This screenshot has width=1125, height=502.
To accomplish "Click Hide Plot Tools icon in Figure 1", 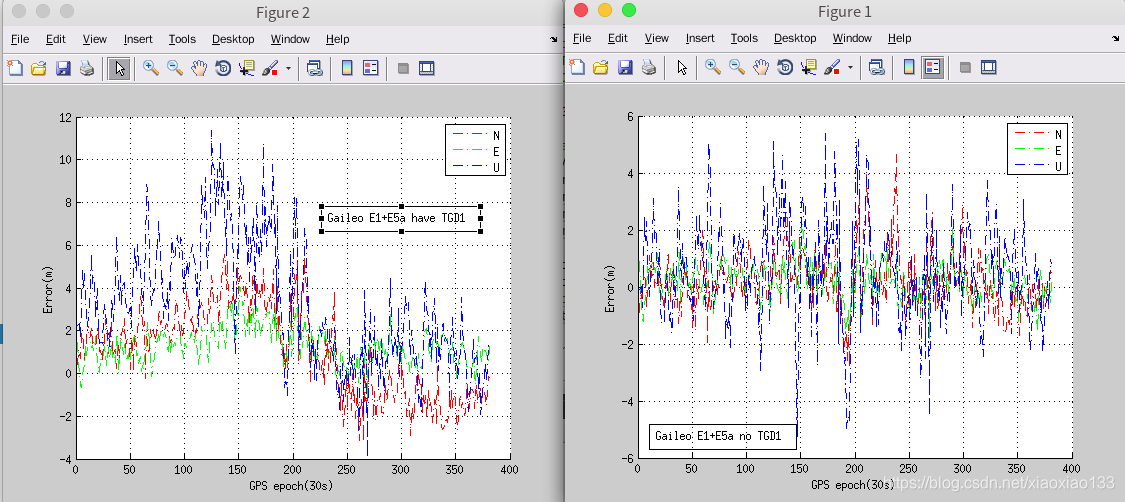I will click(965, 67).
